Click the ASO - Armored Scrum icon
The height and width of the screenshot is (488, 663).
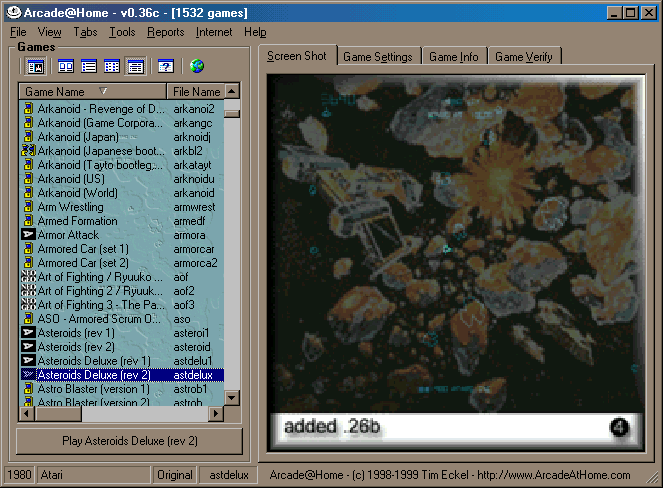28,318
